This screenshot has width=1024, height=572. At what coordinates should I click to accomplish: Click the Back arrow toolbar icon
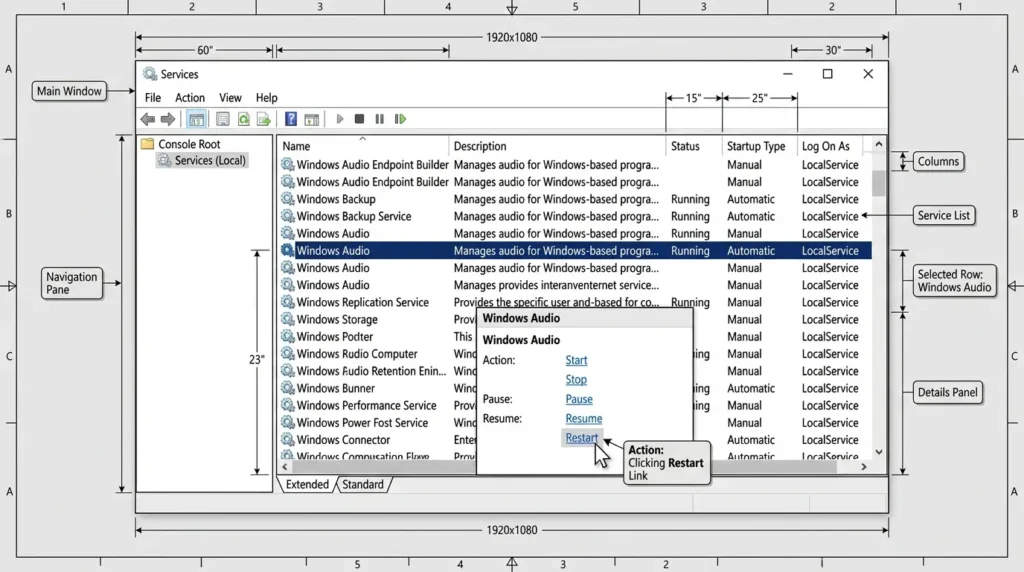(148, 119)
